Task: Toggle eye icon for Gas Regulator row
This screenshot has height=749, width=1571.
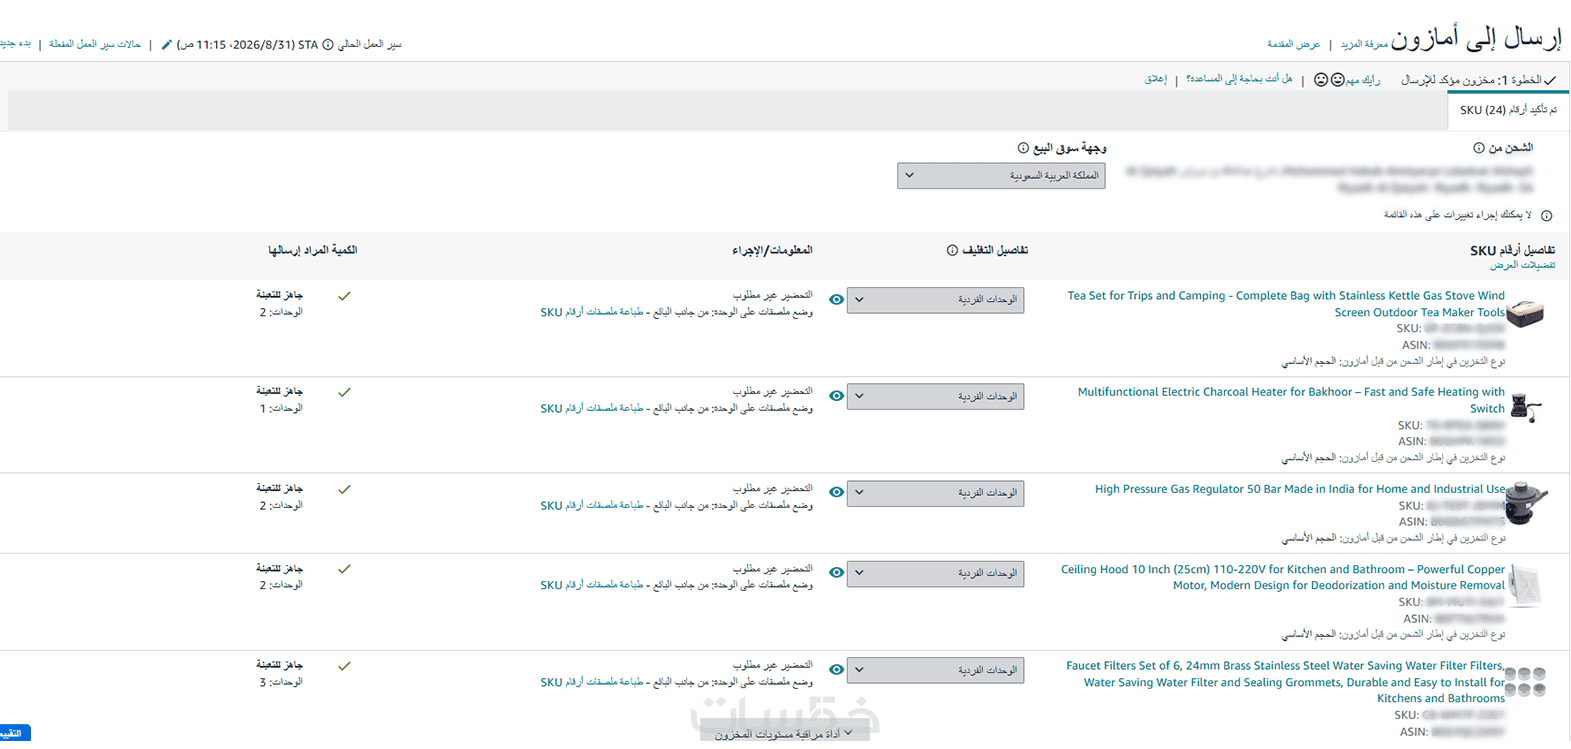Action: pyautogui.click(x=837, y=493)
